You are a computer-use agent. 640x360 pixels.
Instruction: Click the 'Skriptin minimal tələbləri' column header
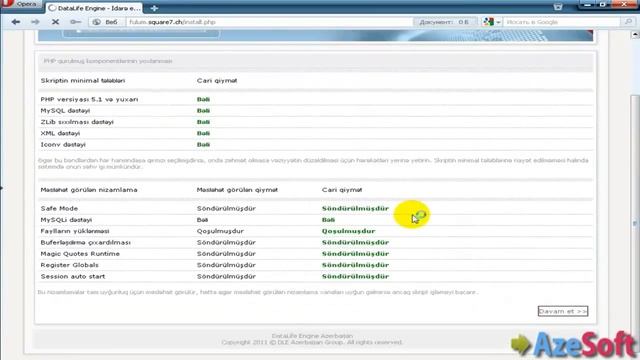coord(83,80)
